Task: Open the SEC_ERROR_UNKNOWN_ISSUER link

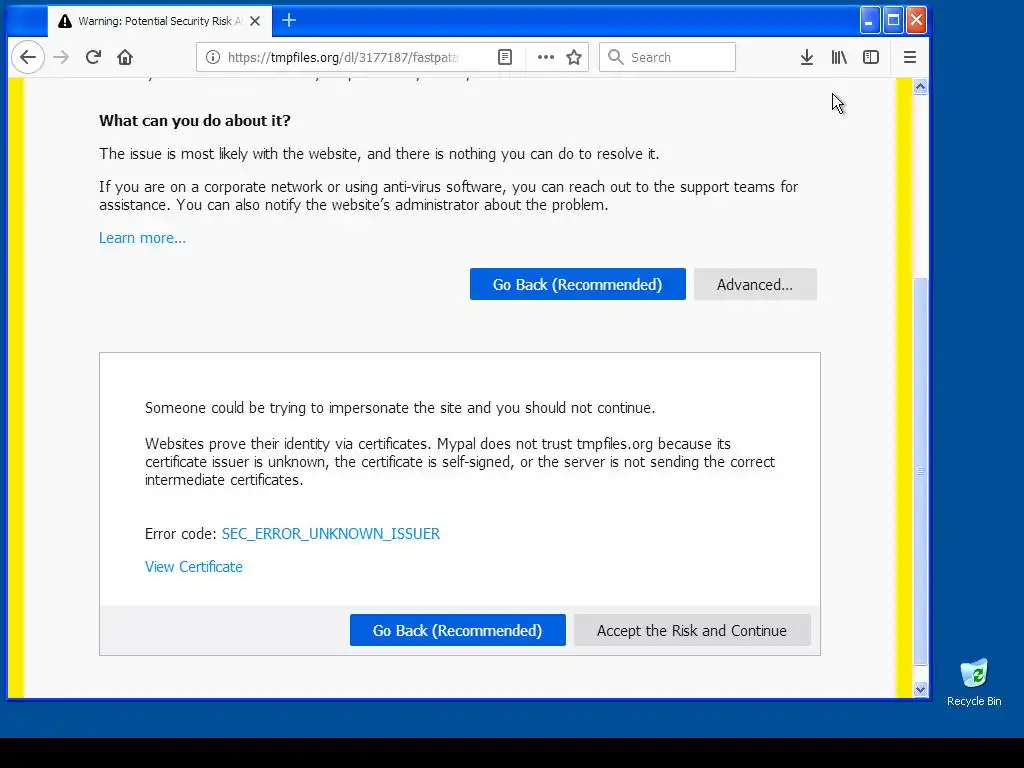Action: pyautogui.click(x=331, y=534)
